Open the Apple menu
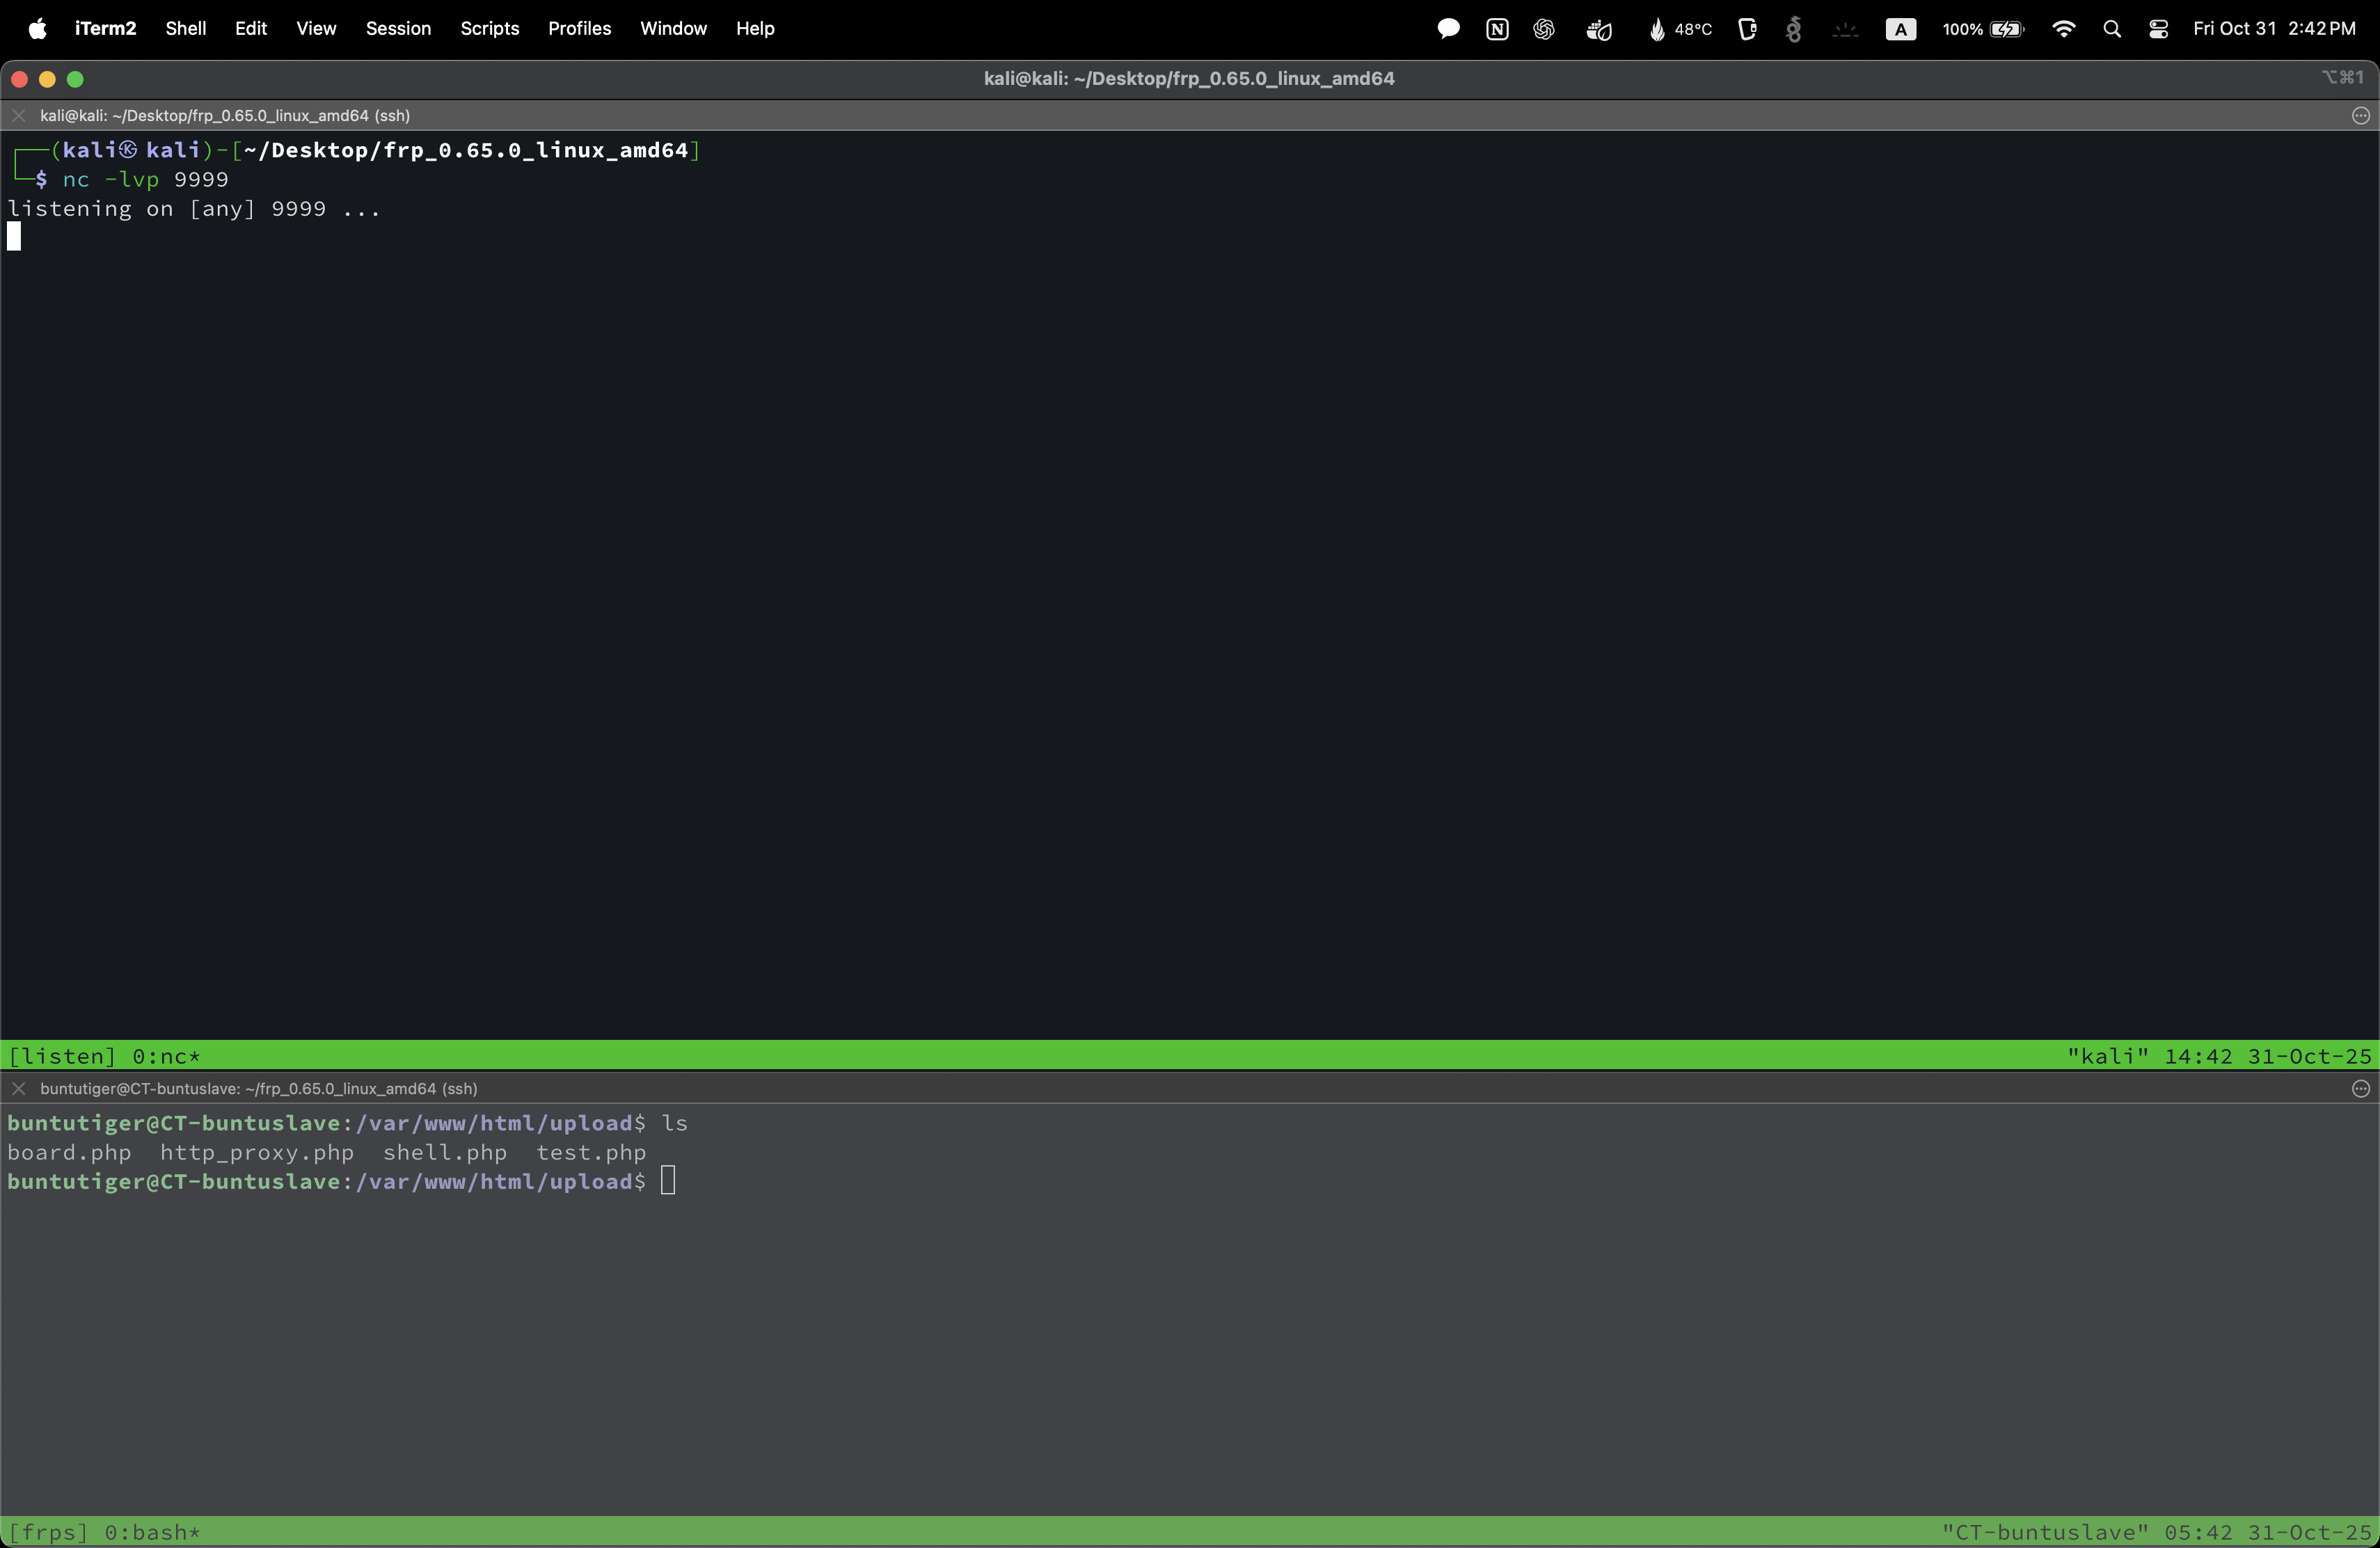 click(x=38, y=29)
